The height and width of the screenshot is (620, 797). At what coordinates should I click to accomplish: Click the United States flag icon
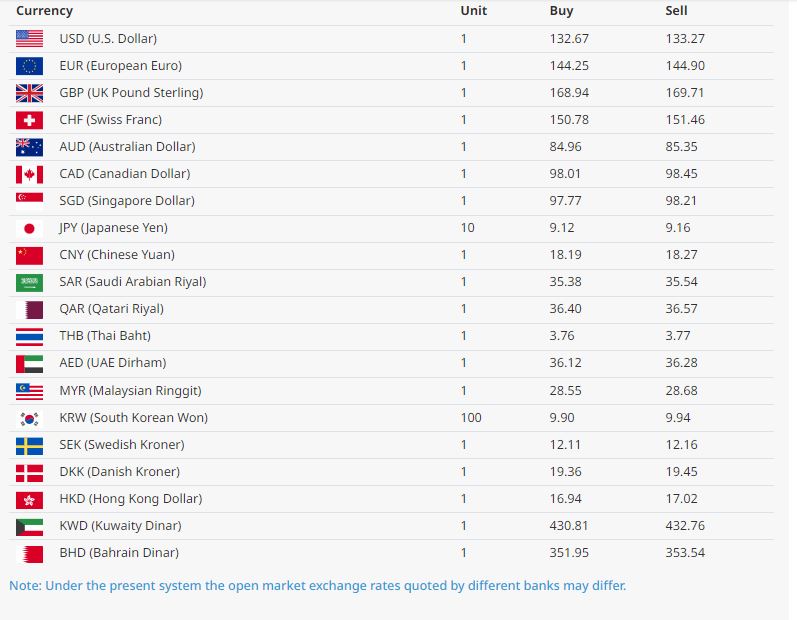click(x=29, y=39)
